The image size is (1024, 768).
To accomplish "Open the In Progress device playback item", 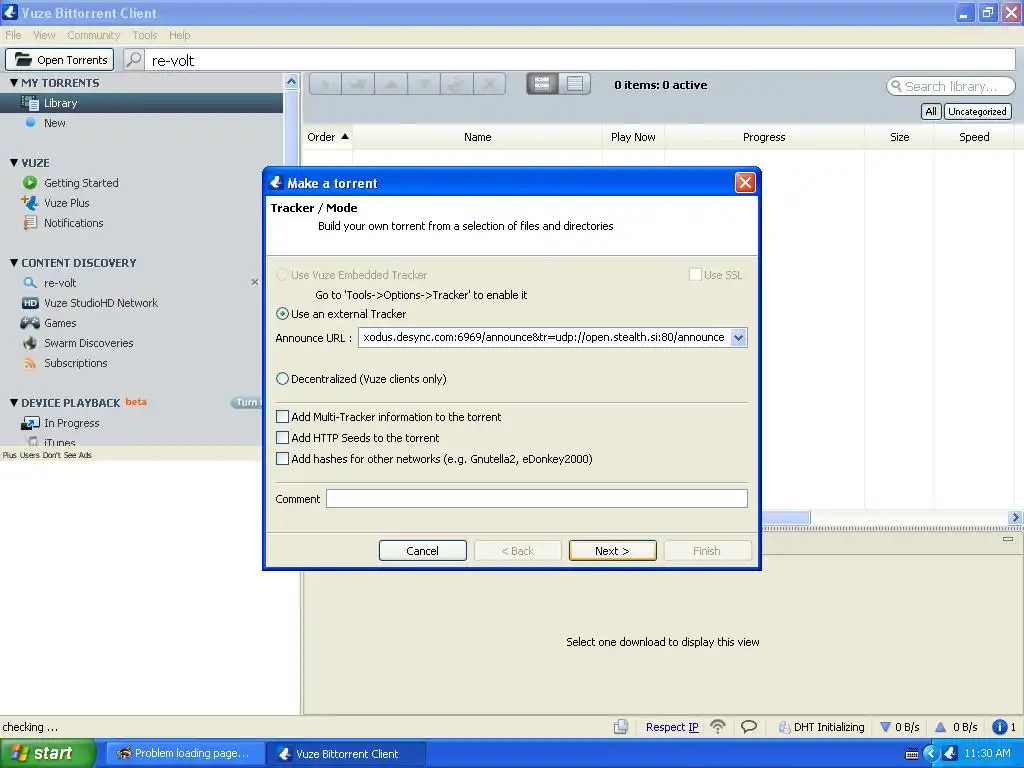I will (x=71, y=423).
